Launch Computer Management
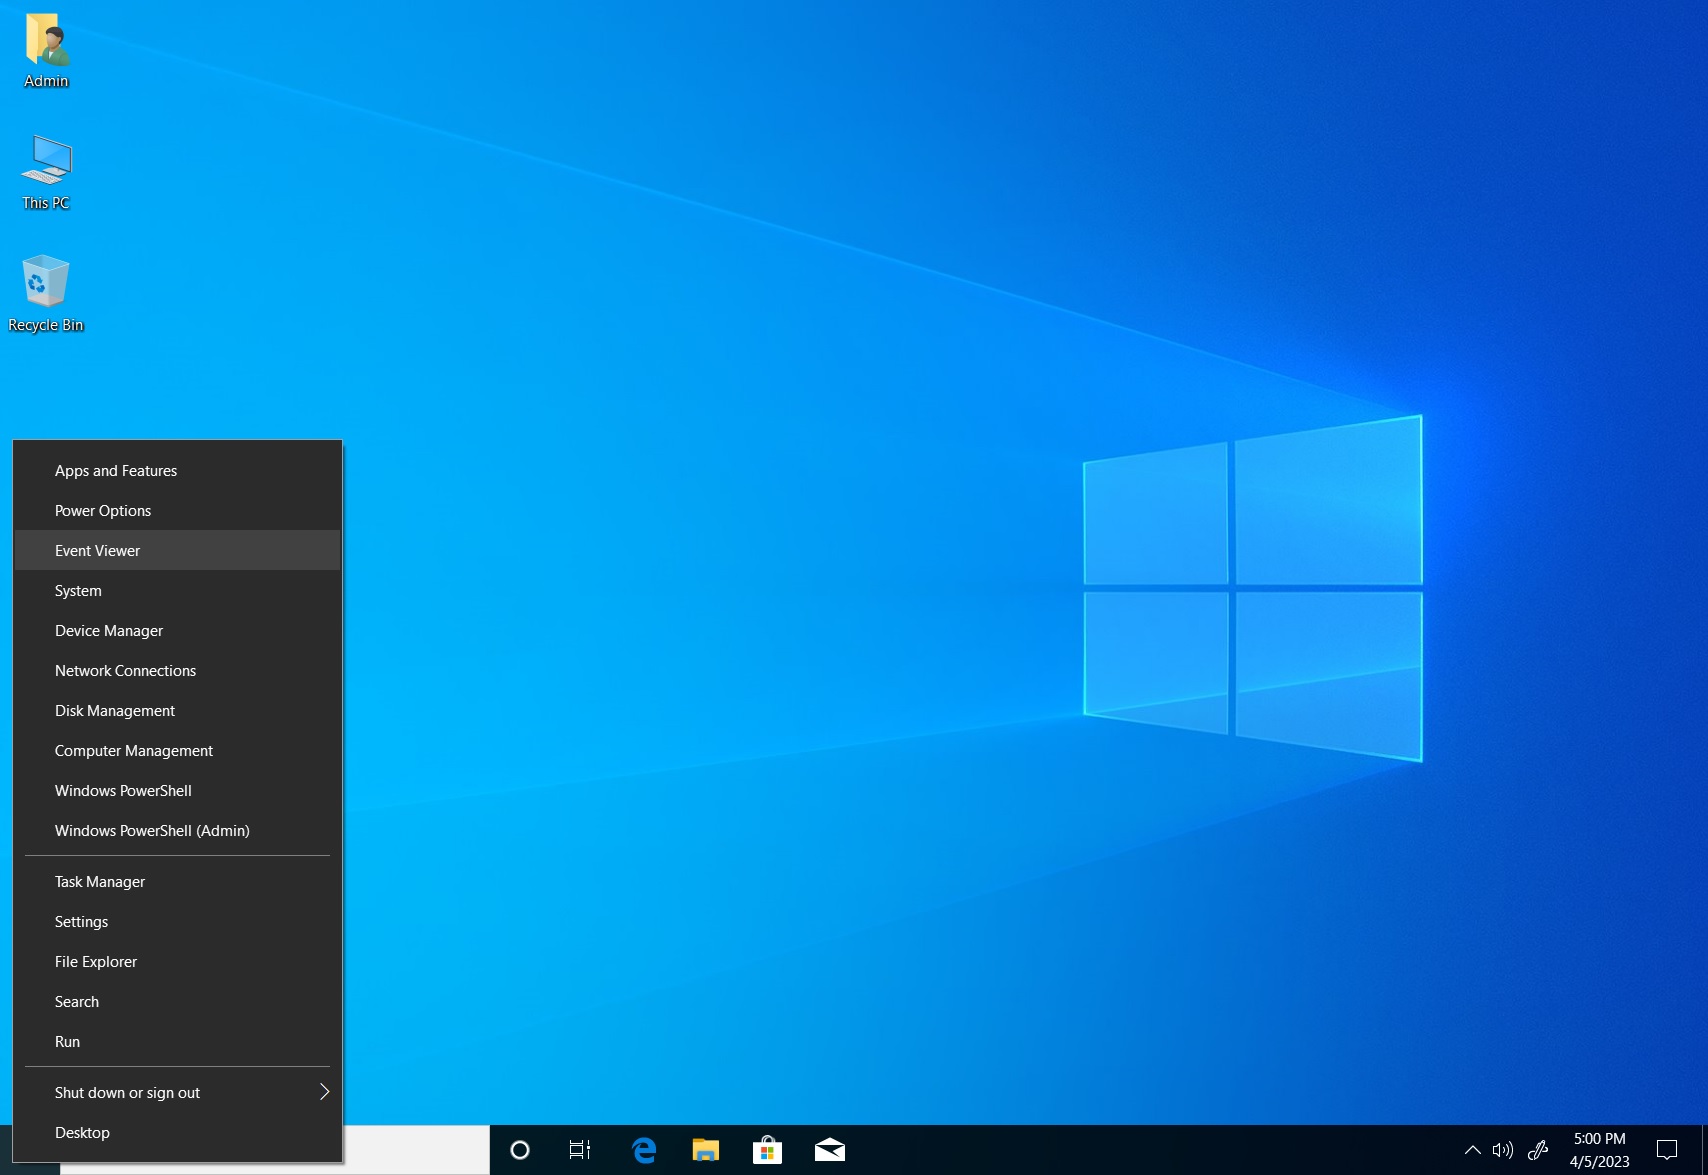Screen dimensions: 1708x1175 pos(178,750)
